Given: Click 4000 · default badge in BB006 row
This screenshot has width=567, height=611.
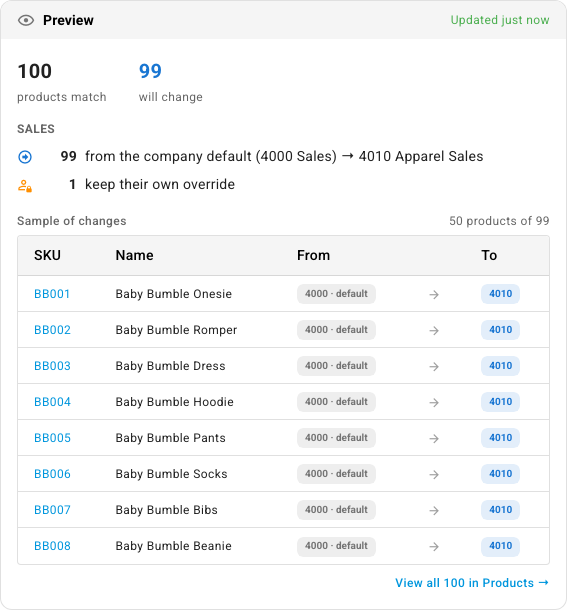Looking at the screenshot, I should (336, 474).
